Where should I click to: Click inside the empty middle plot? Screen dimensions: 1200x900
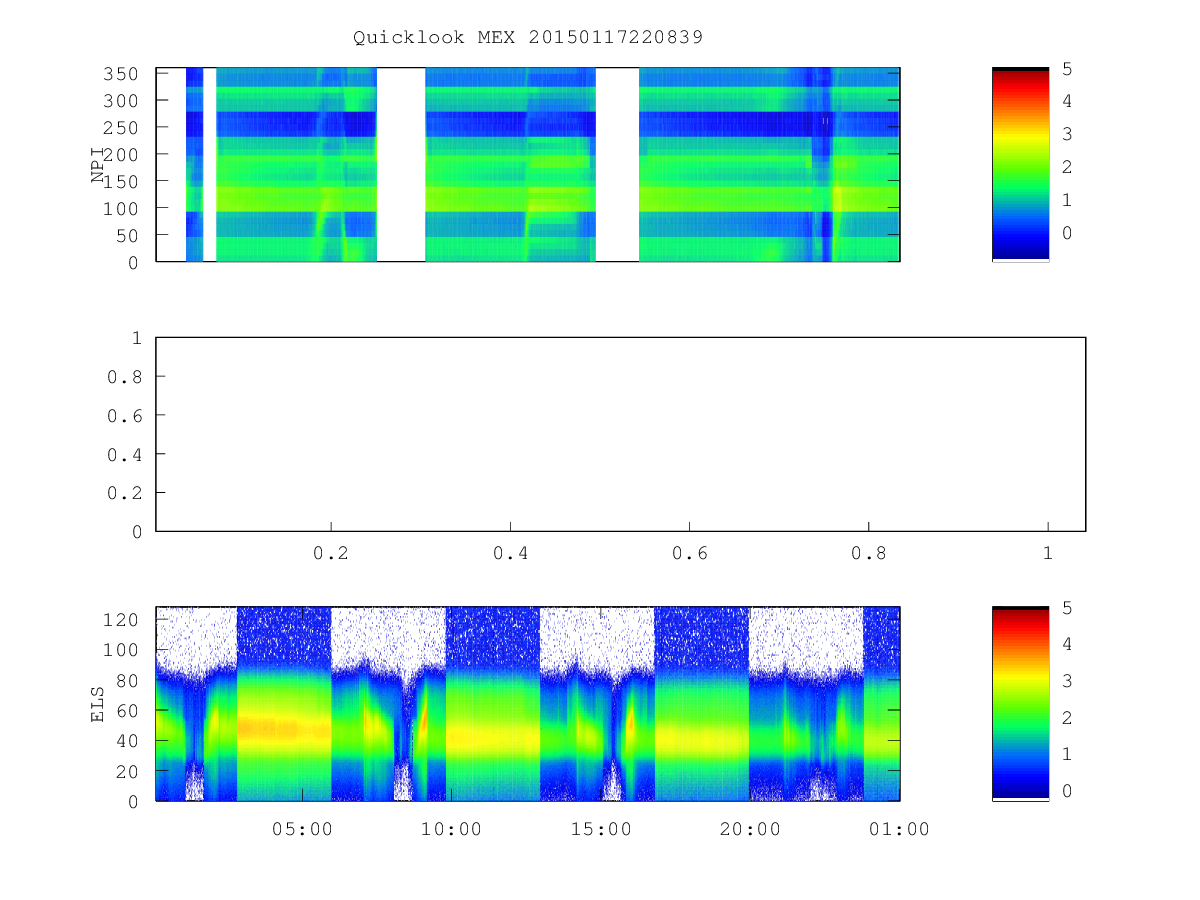(x=620, y=434)
